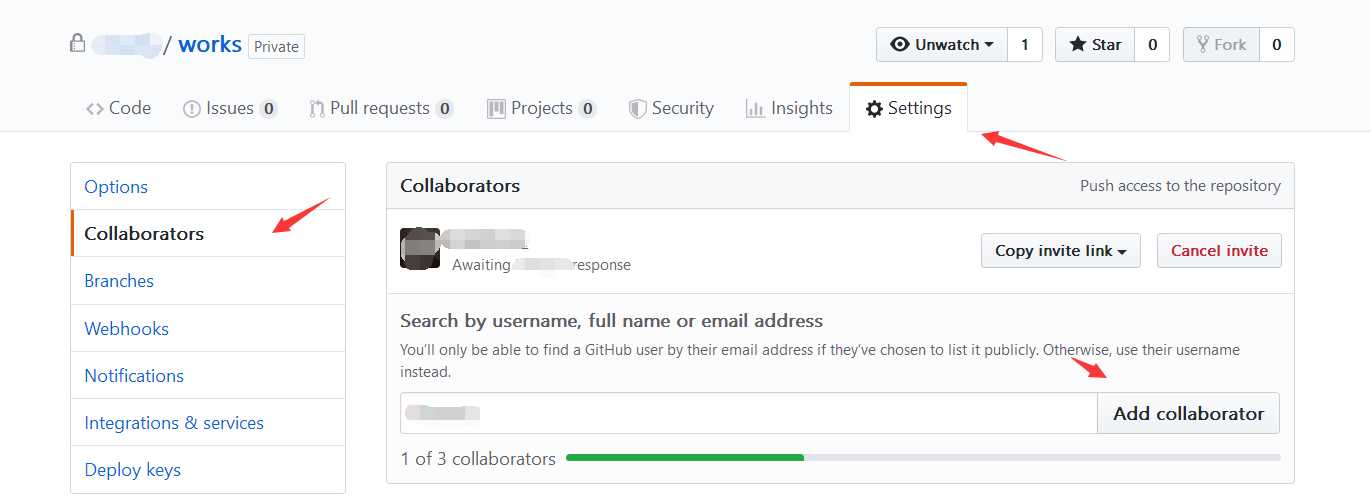Open the works repository link
1370x503 pixels.
[x=210, y=45]
